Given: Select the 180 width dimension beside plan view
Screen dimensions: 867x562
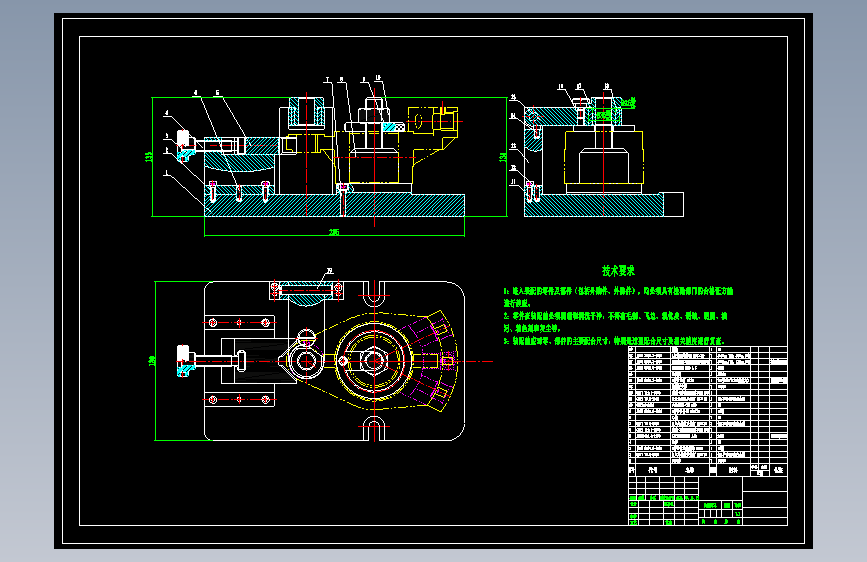Looking at the screenshot, I should [152, 361].
